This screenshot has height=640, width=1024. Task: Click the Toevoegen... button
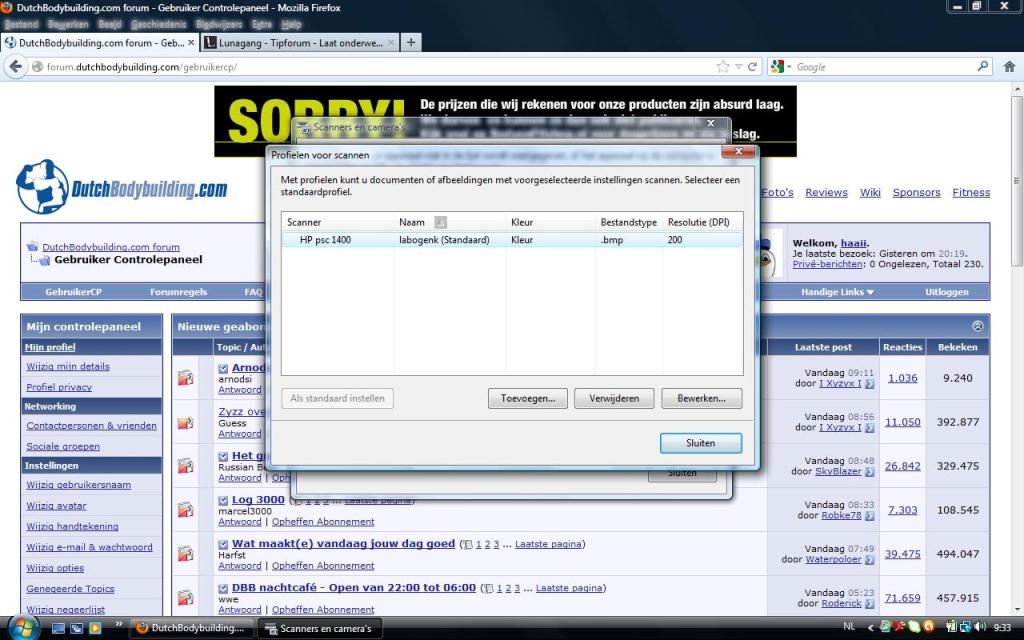pyautogui.click(x=528, y=398)
